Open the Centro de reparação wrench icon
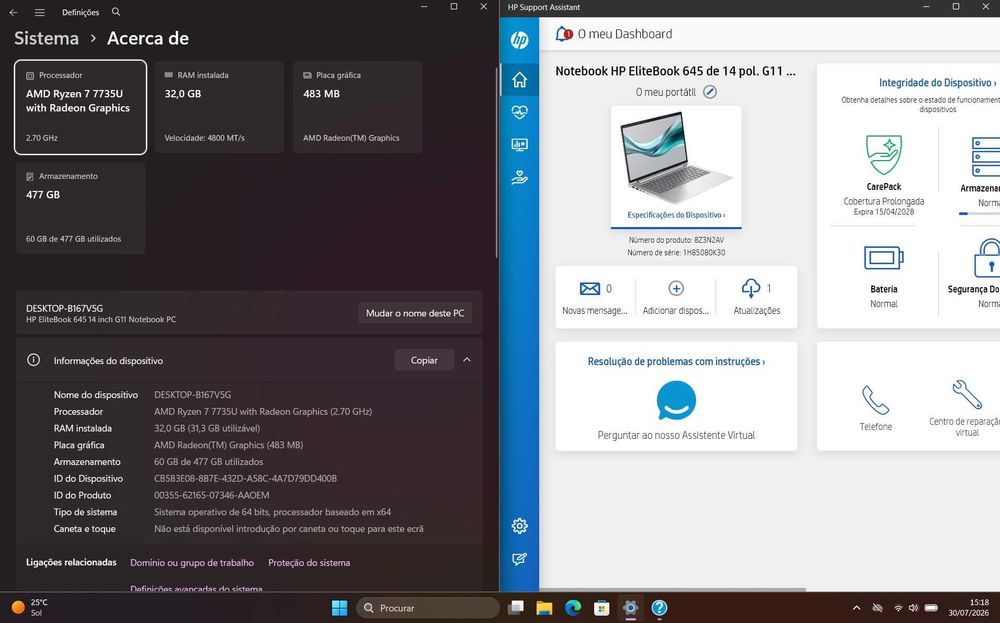The height and width of the screenshot is (623, 1000). pyautogui.click(x=967, y=395)
